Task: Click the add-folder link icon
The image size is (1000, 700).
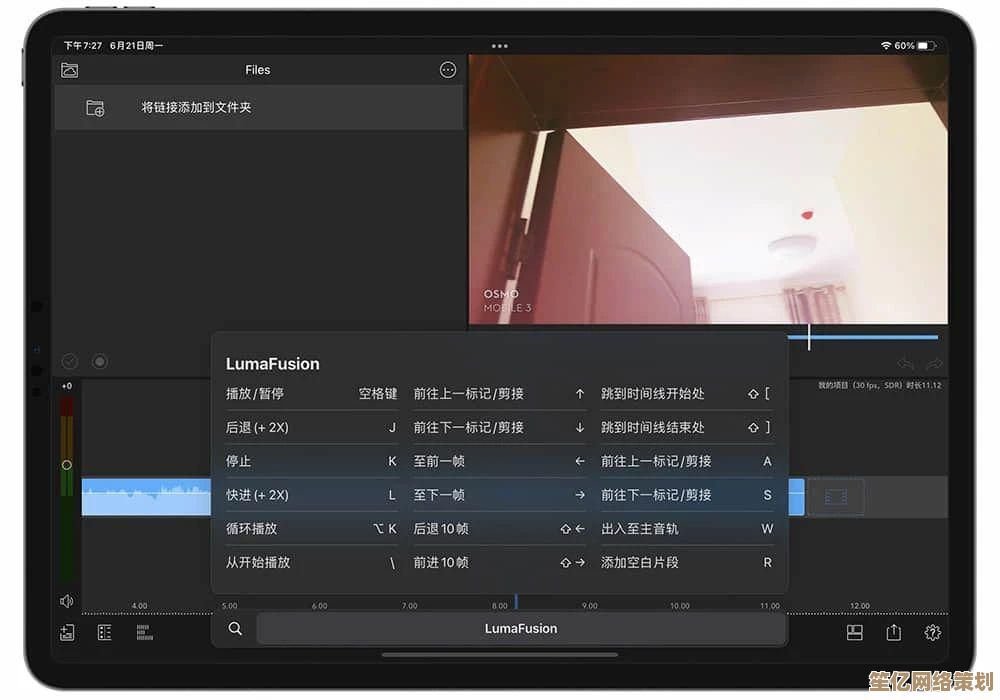Action: (x=95, y=108)
